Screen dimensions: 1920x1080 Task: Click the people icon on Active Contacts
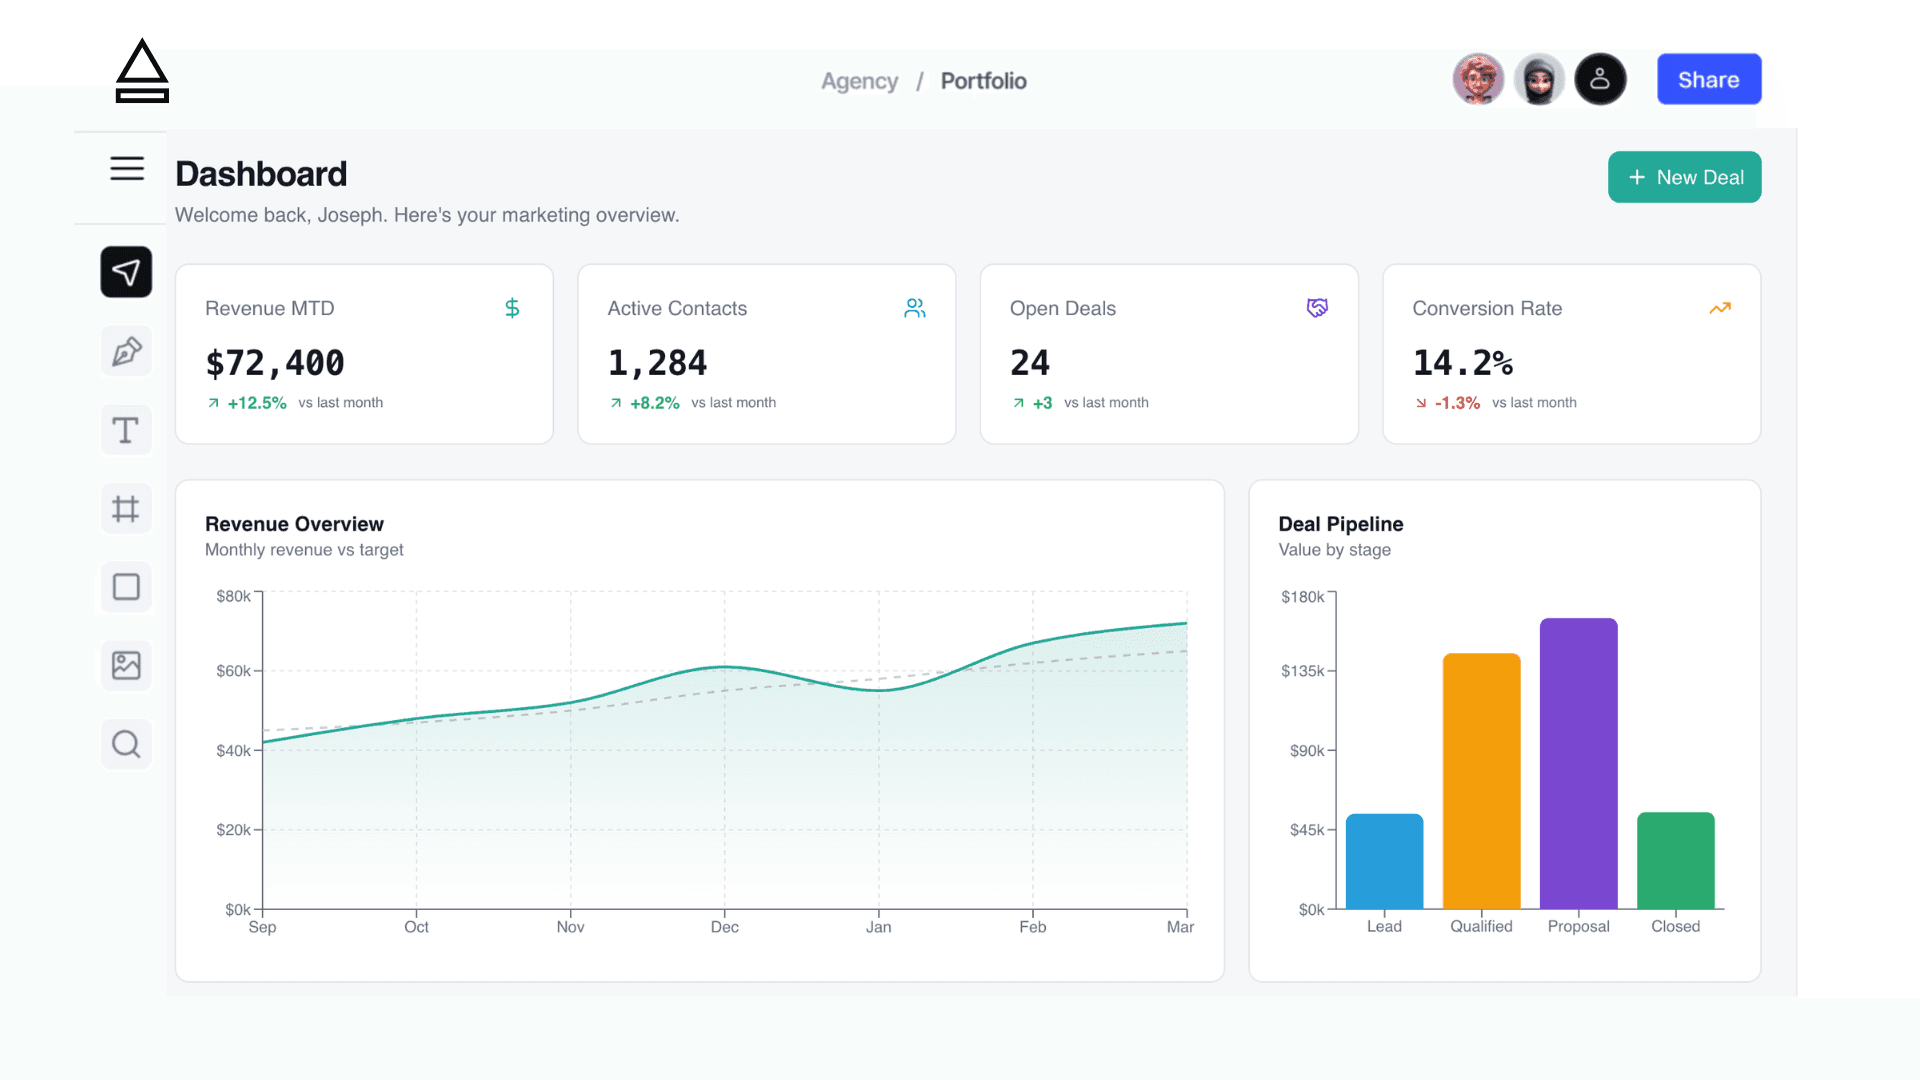(x=914, y=308)
